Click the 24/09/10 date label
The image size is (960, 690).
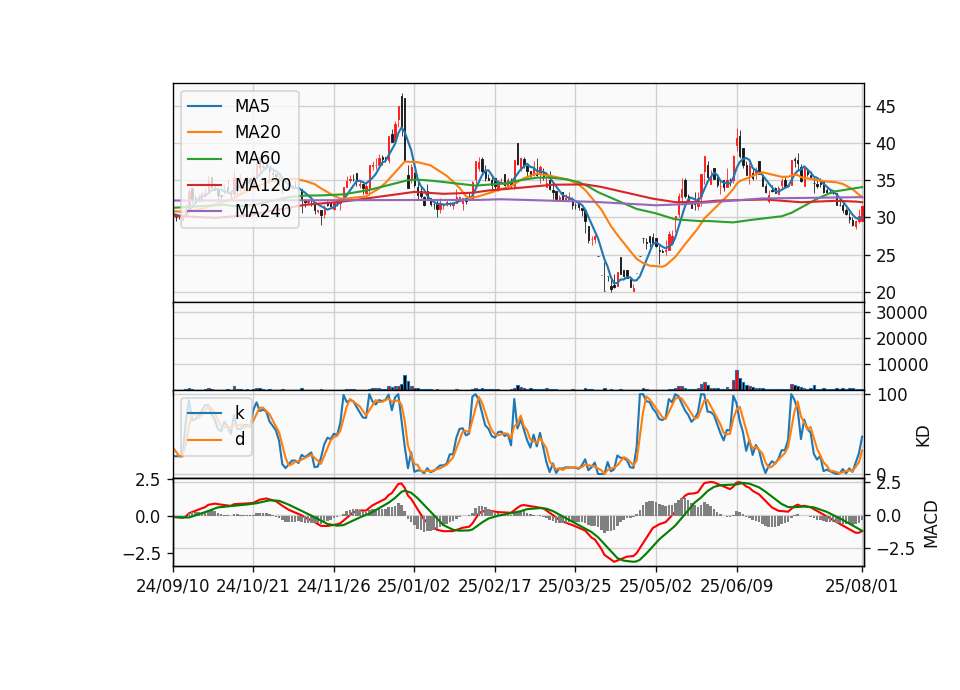[173, 586]
